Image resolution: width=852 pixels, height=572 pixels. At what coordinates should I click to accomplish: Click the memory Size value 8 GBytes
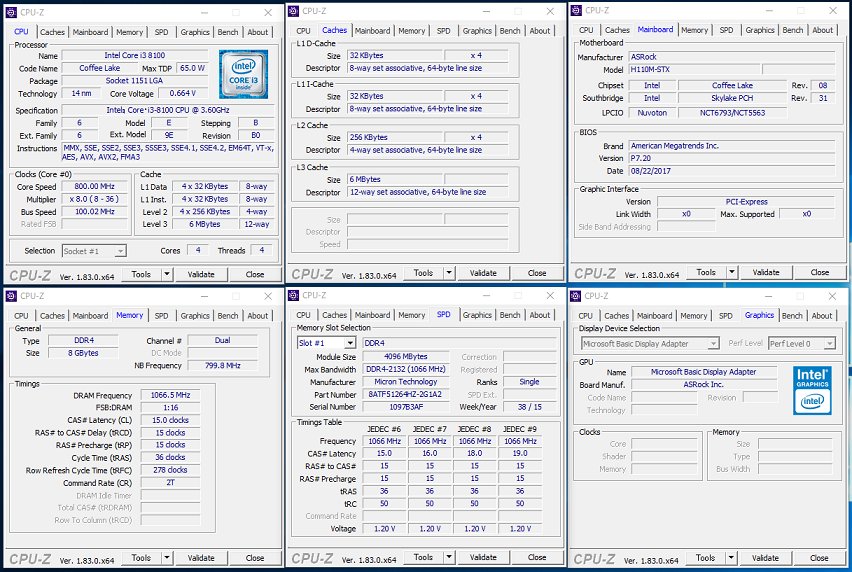tap(83, 353)
